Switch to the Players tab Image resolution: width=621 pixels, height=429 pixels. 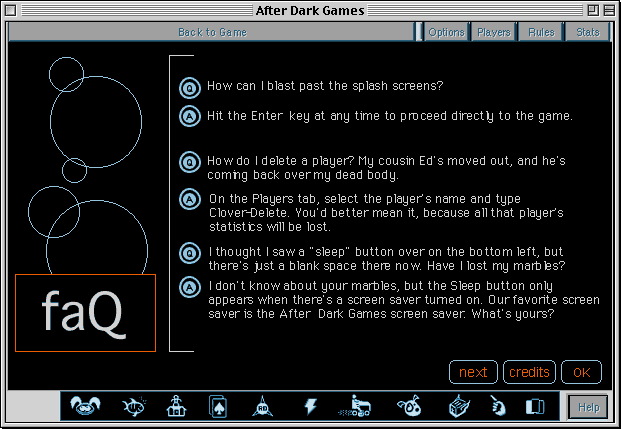[493, 32]
